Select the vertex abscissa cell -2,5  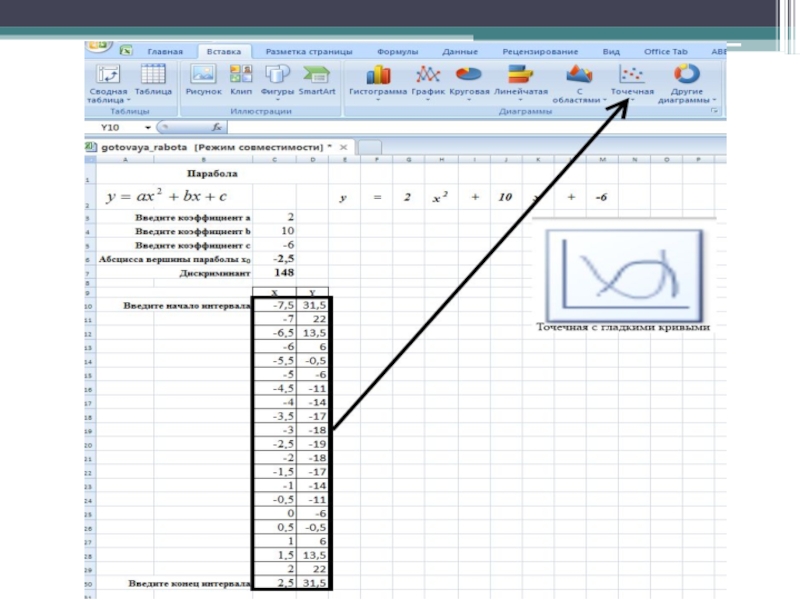(274, 259)
